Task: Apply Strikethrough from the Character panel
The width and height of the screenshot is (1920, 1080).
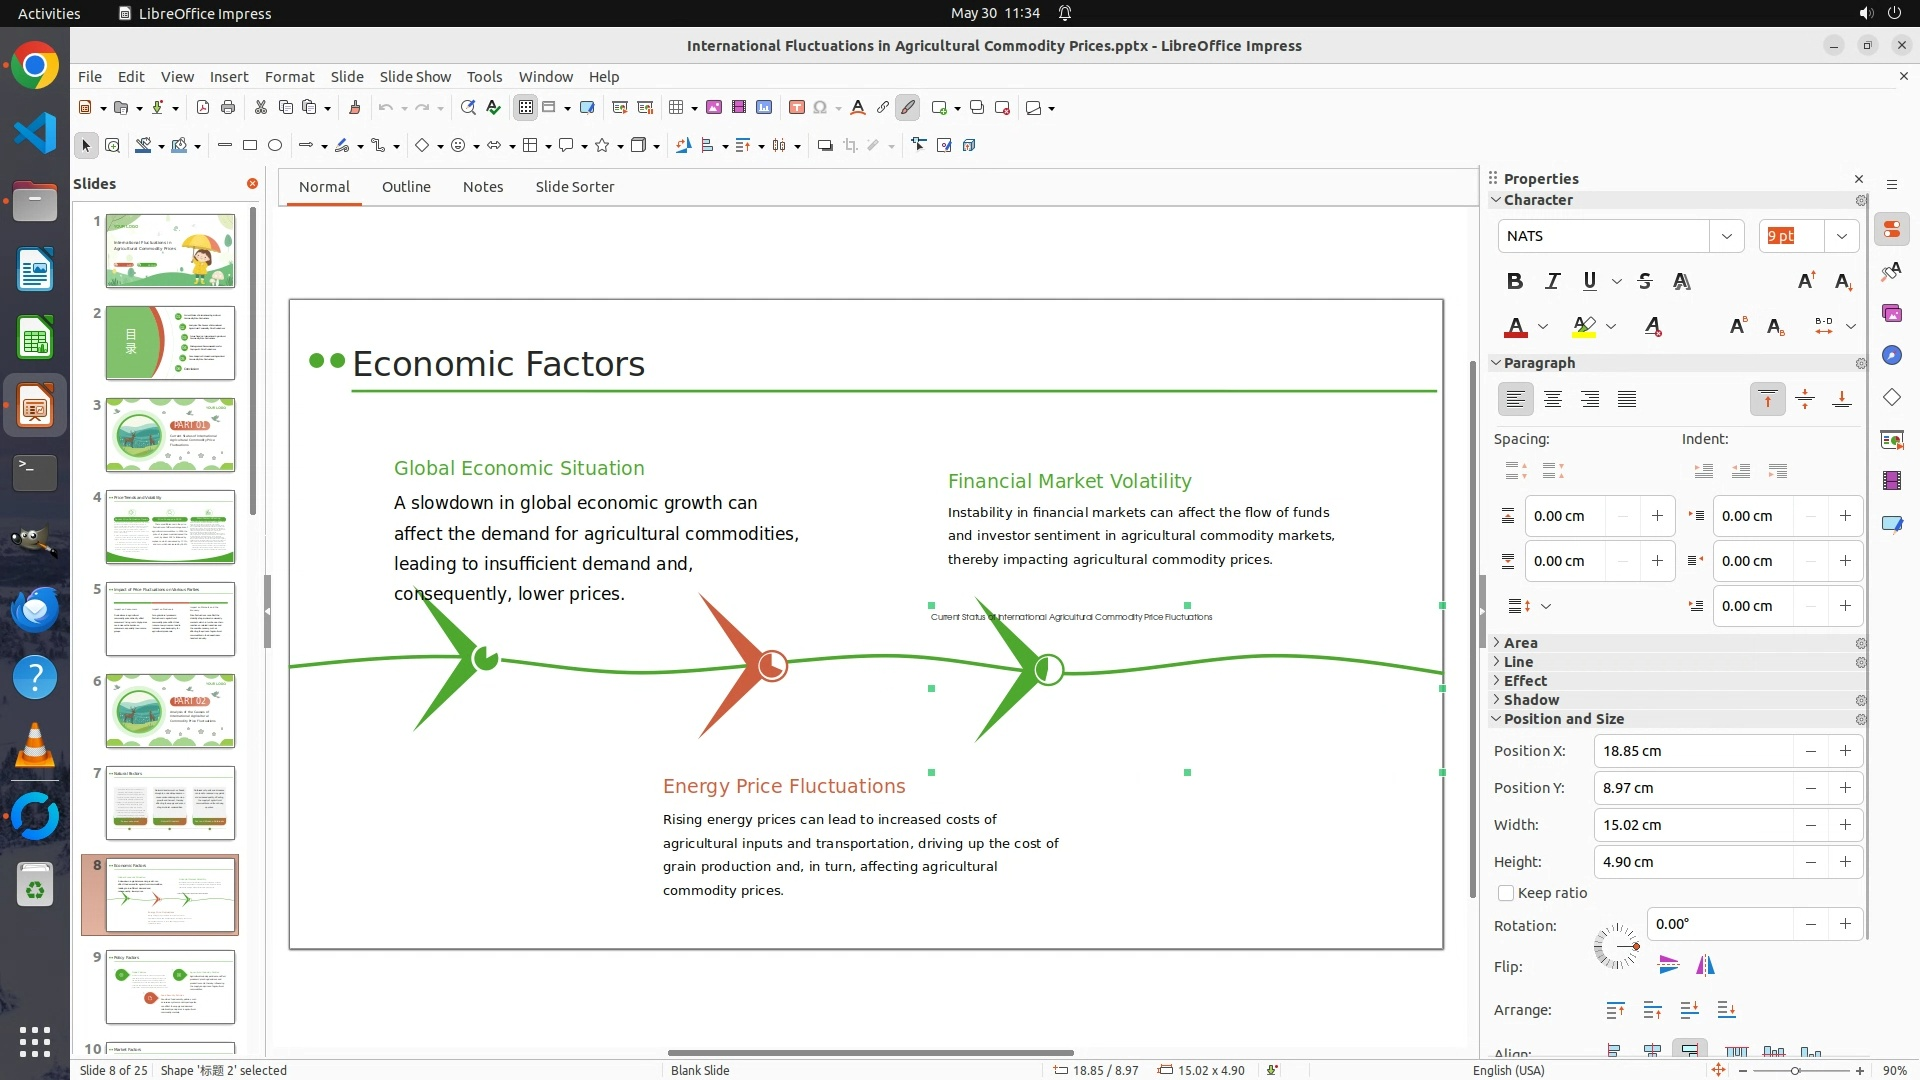Action: click(1645, 281)
